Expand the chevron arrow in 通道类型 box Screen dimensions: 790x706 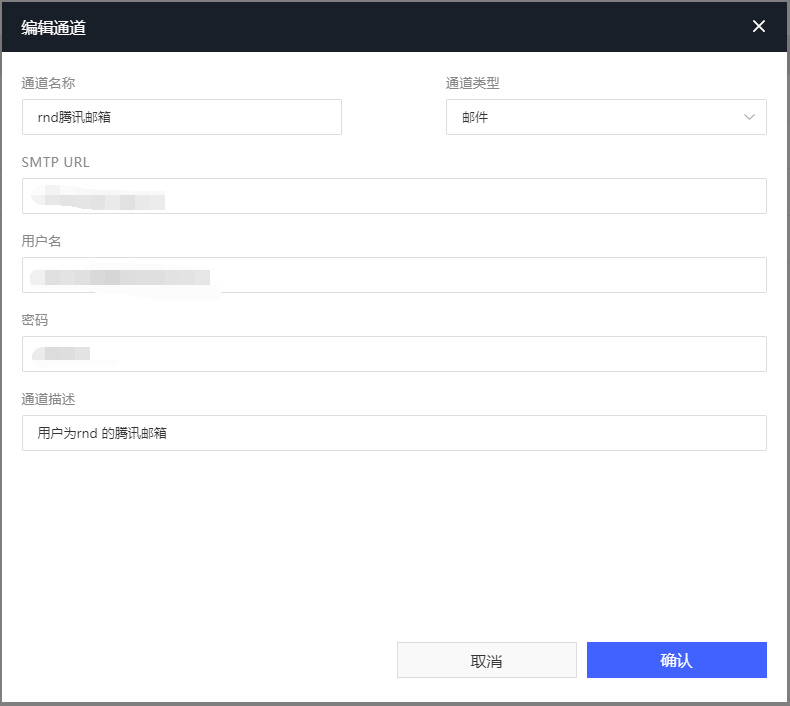(x=749, y=117)
